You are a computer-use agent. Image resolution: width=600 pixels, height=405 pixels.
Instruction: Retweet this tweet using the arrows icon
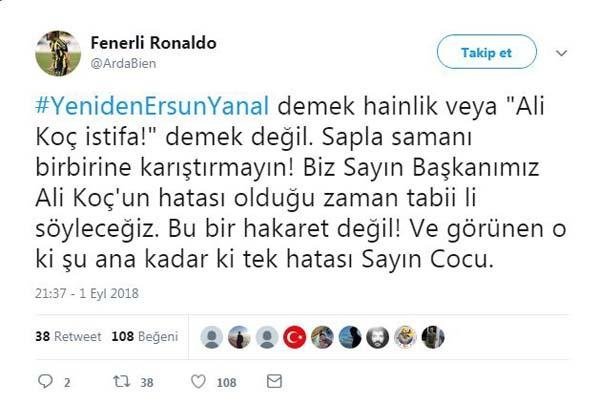(x=121, y=381)
